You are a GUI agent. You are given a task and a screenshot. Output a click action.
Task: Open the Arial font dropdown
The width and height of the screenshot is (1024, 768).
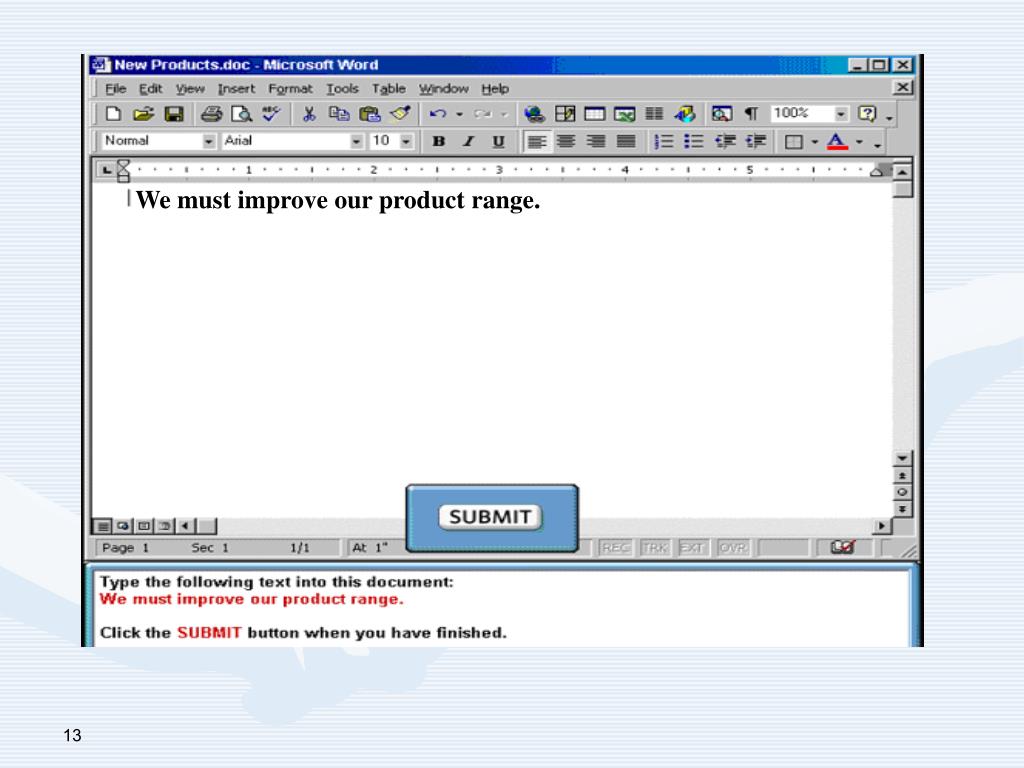pos(356,141)
